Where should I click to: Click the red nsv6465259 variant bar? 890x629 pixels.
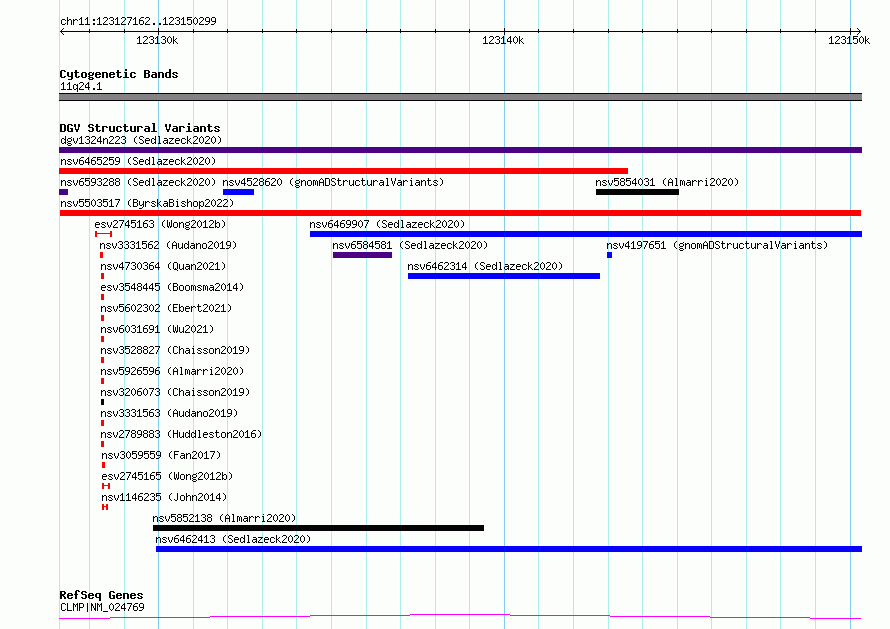tap(343, 171)
